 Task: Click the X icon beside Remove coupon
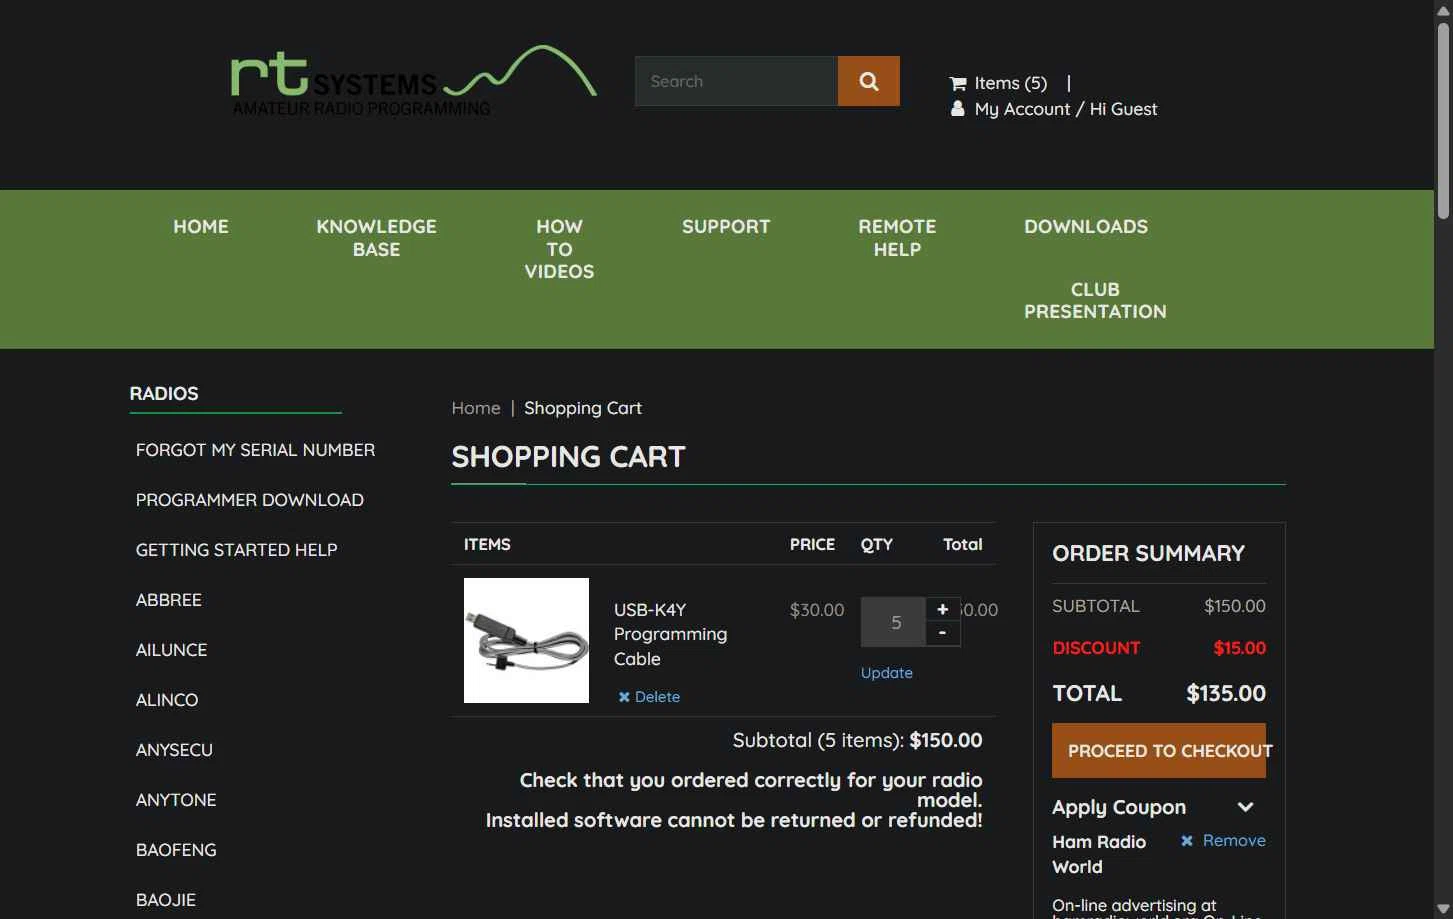(1187, 841)
